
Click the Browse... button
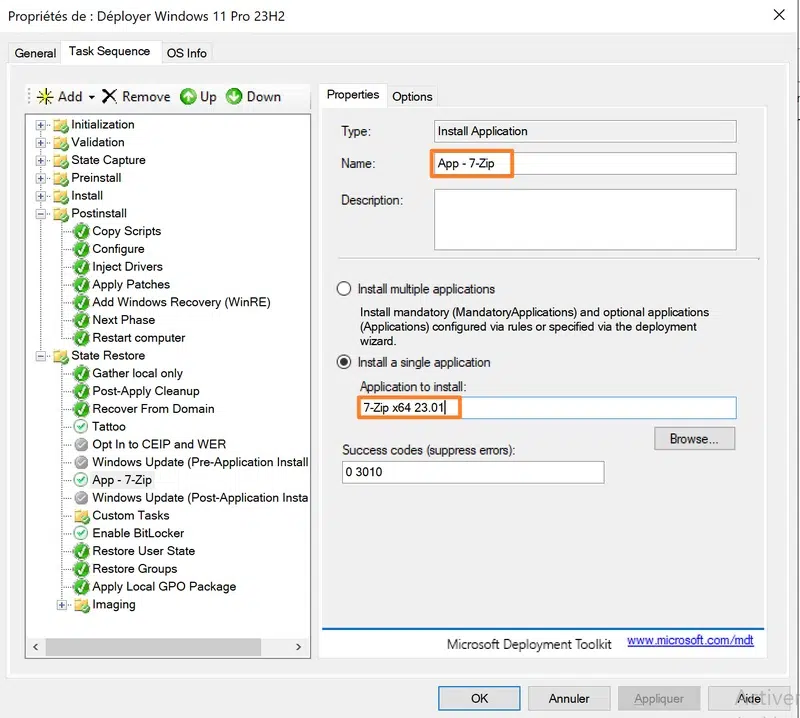click(x=694, y=439)
